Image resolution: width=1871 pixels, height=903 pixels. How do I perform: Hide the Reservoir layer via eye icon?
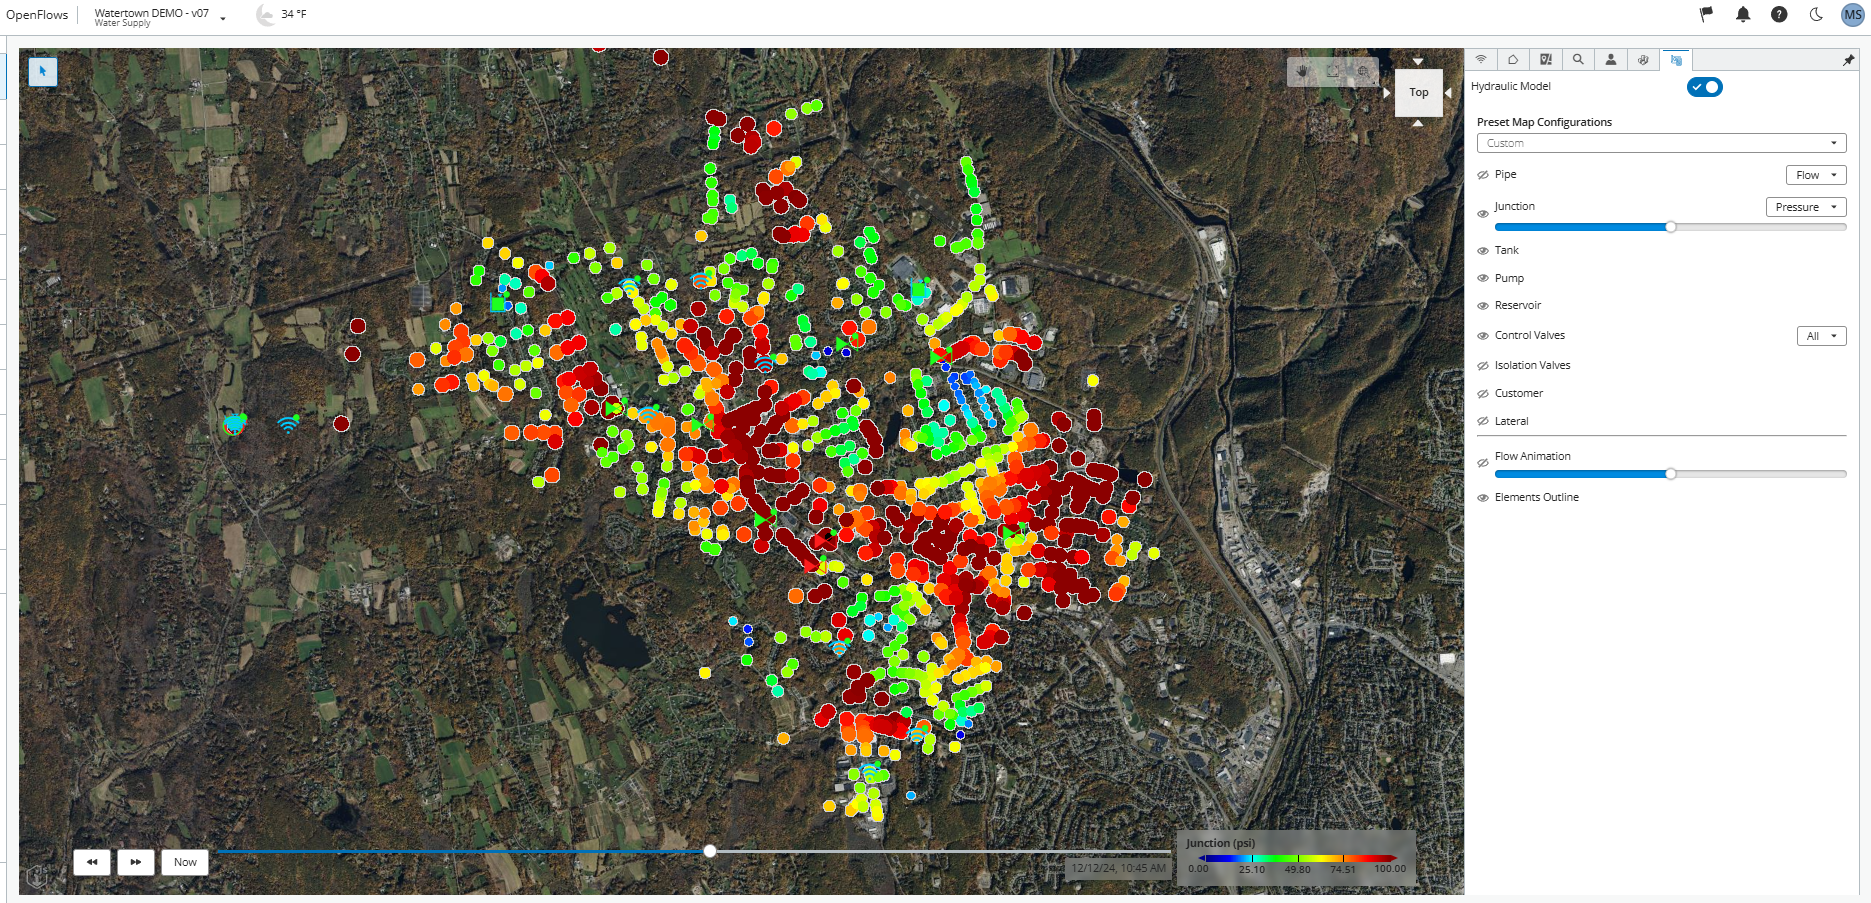point(1483,306)
